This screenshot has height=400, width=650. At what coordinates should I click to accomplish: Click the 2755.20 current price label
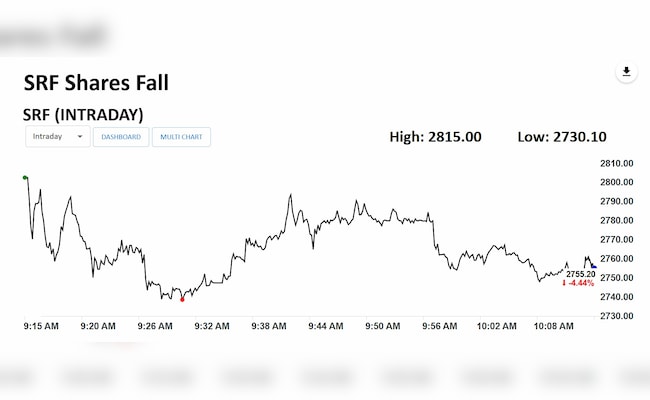[580, 274]
